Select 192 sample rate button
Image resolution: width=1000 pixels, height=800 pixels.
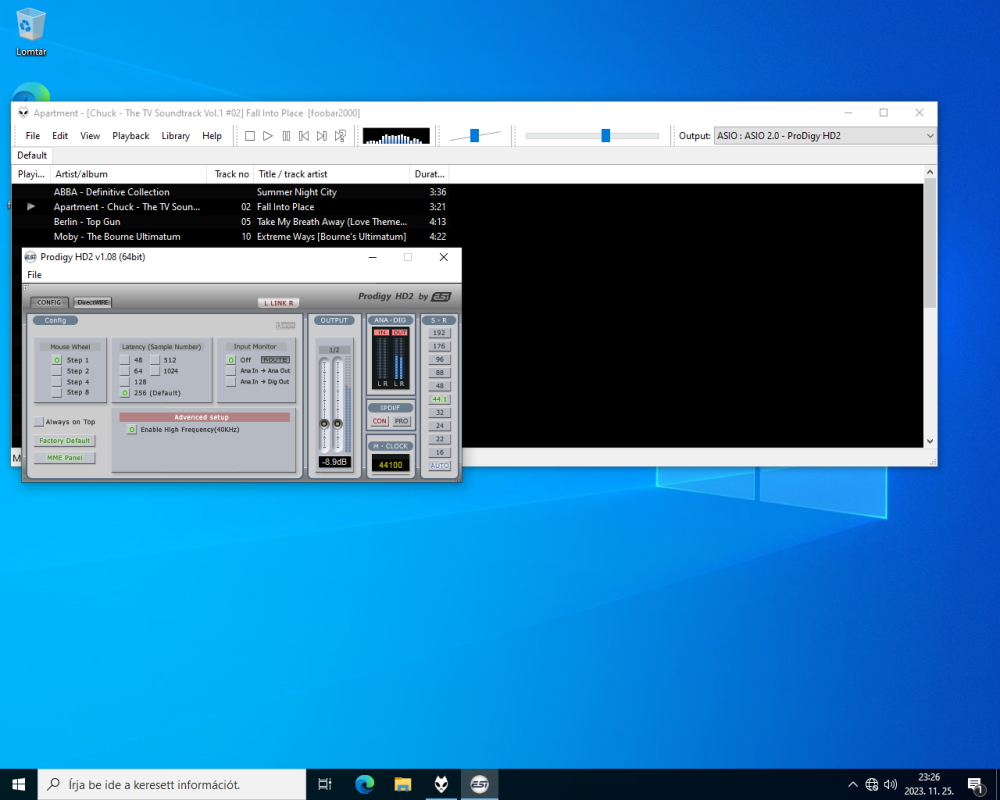click(x=439, y=333)
